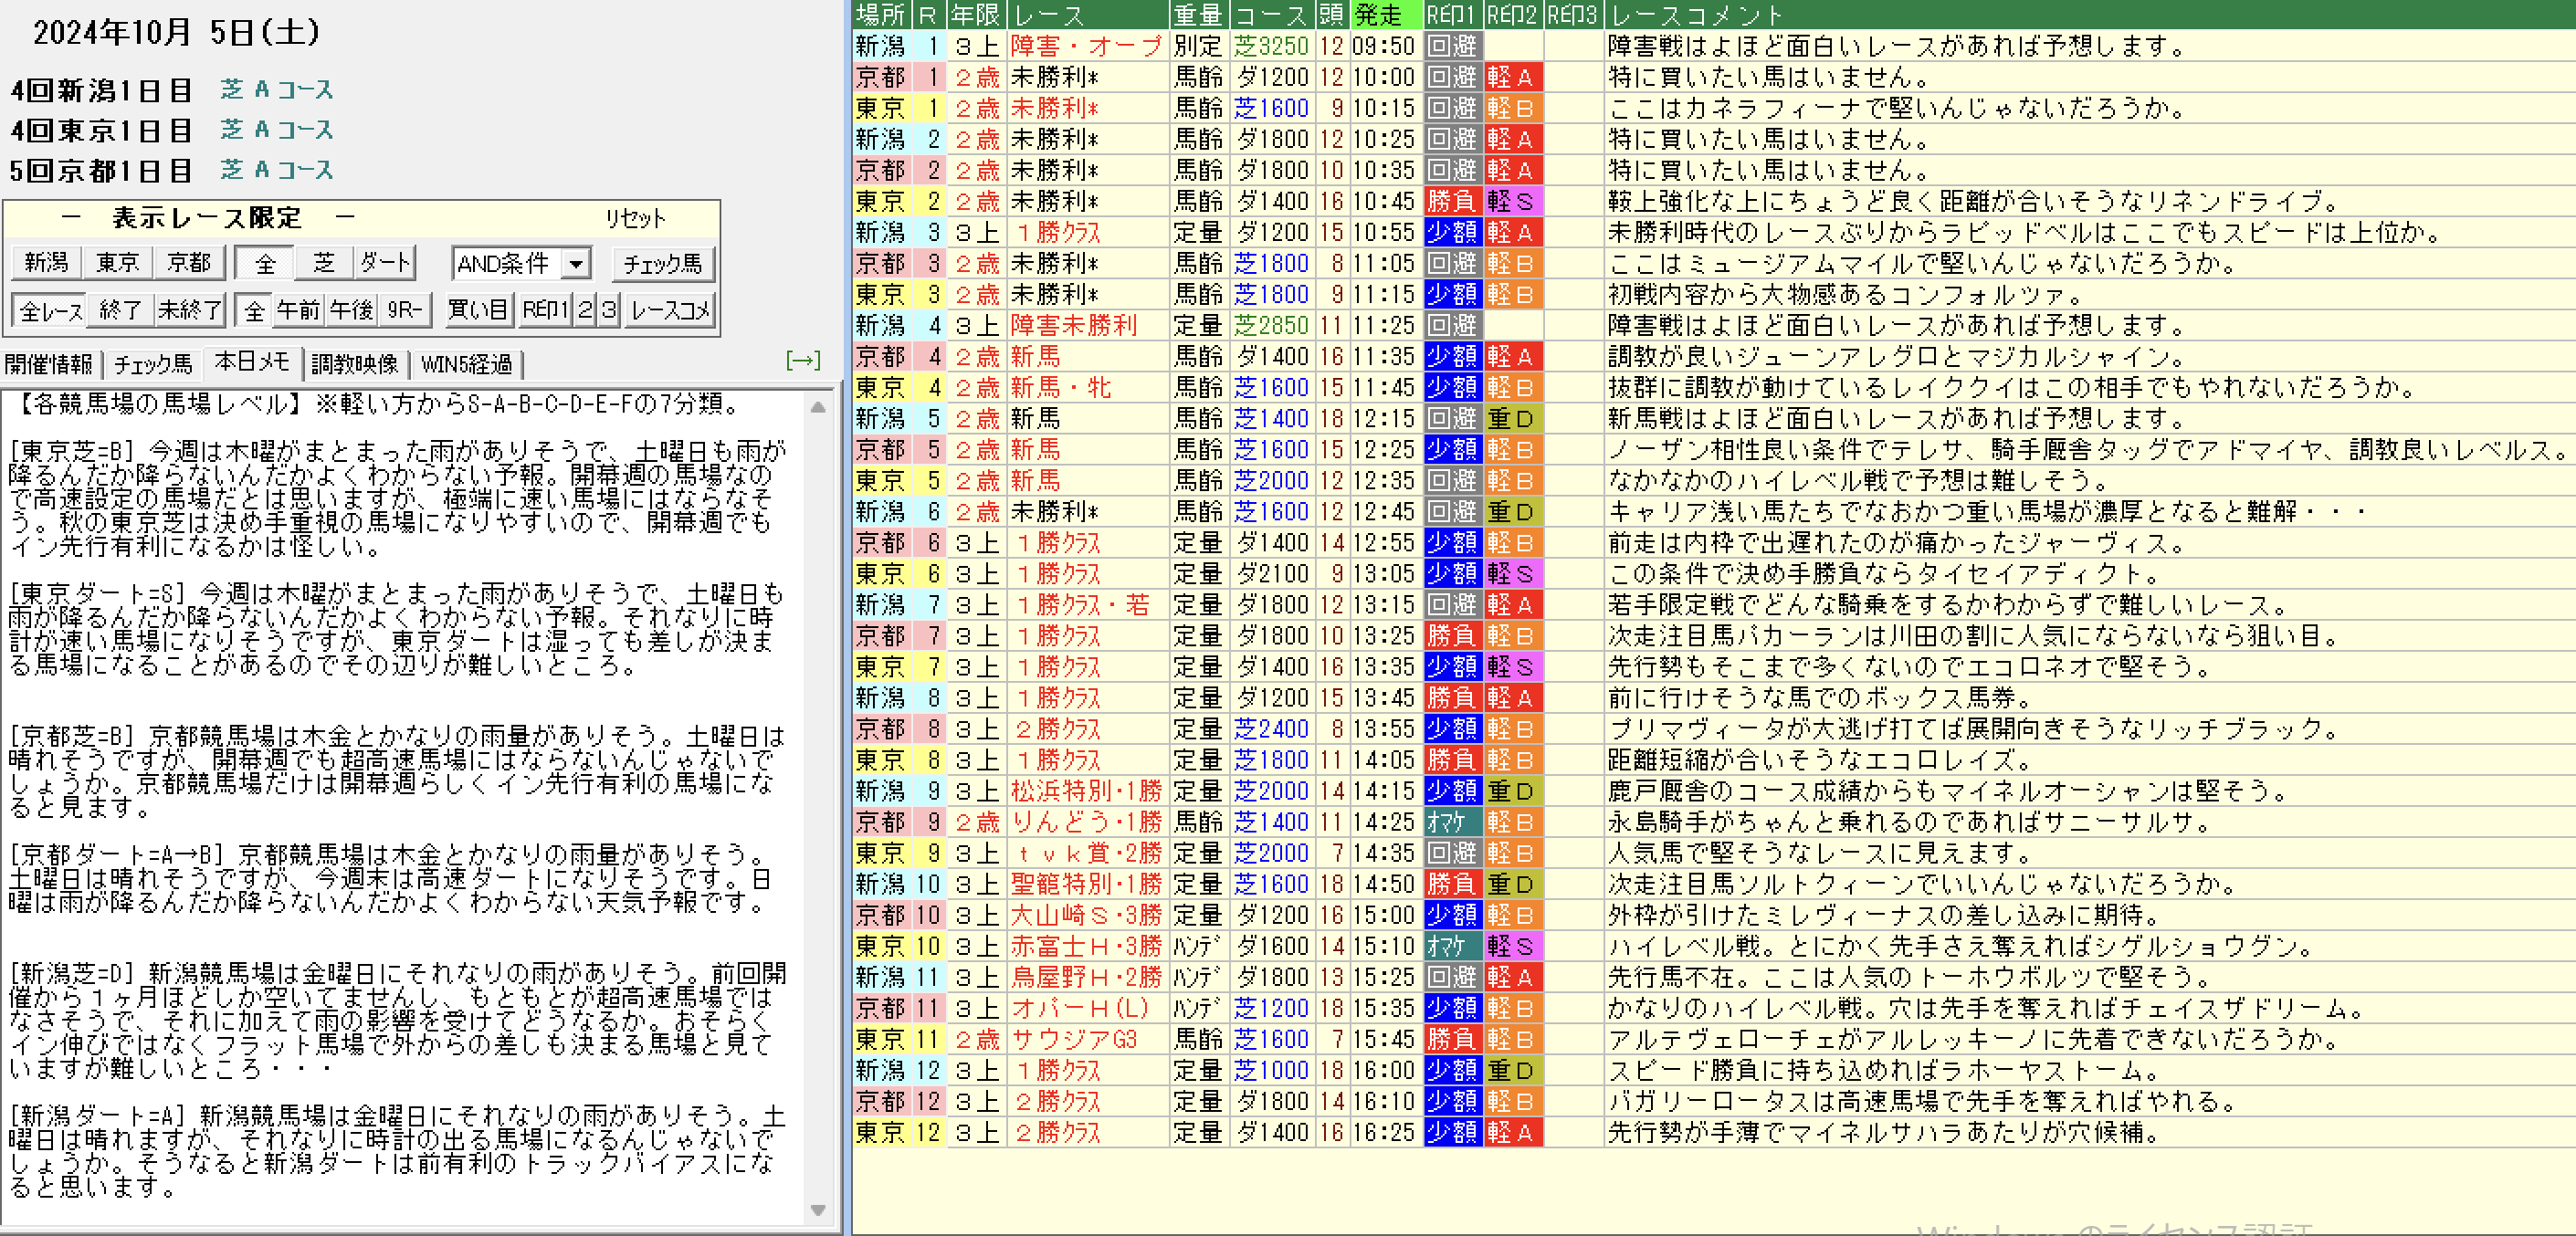The image size is (2576, 1236).
Task: Select the 本日メモ tab
Action: click(x=252, y=362)
